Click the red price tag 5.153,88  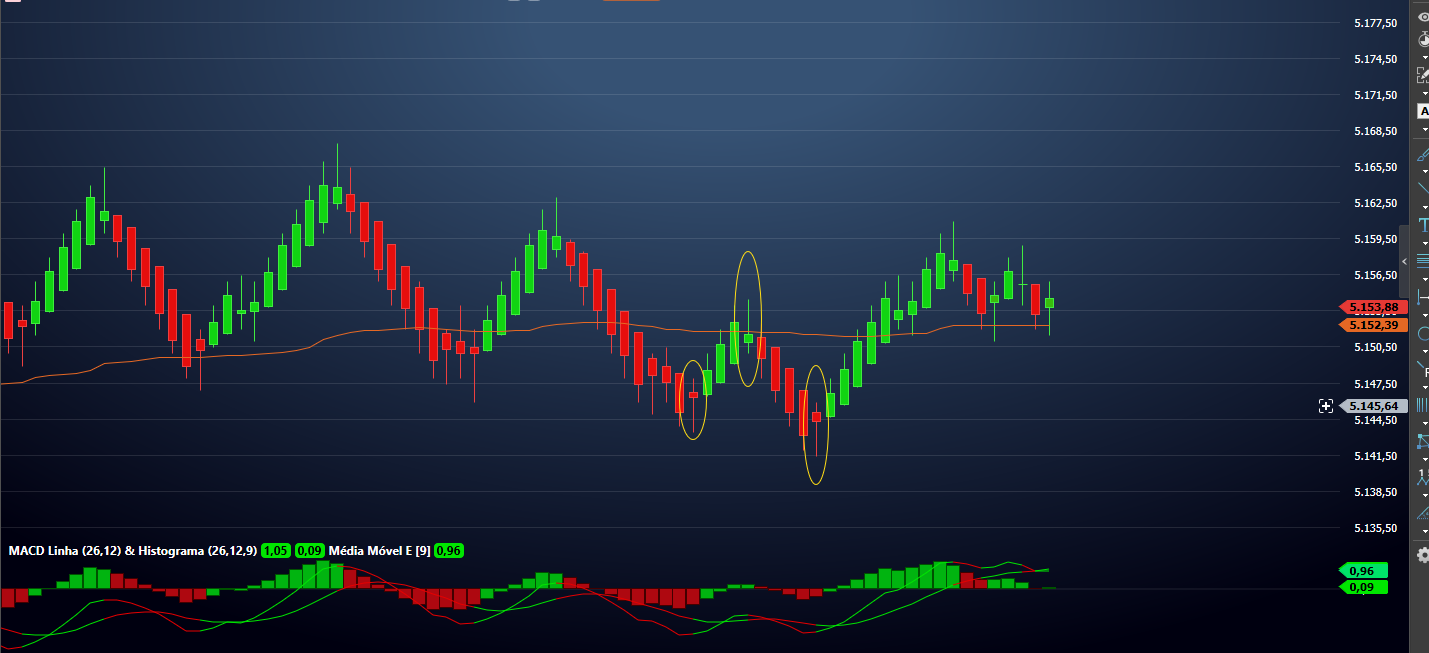(1373, 307)
